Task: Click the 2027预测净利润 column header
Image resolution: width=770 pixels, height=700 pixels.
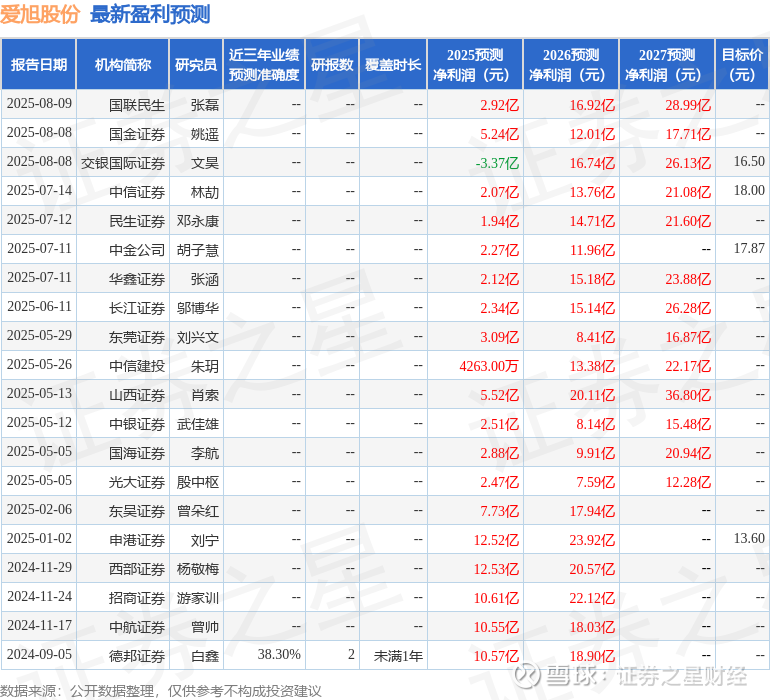Action: (x=667, y=64)
